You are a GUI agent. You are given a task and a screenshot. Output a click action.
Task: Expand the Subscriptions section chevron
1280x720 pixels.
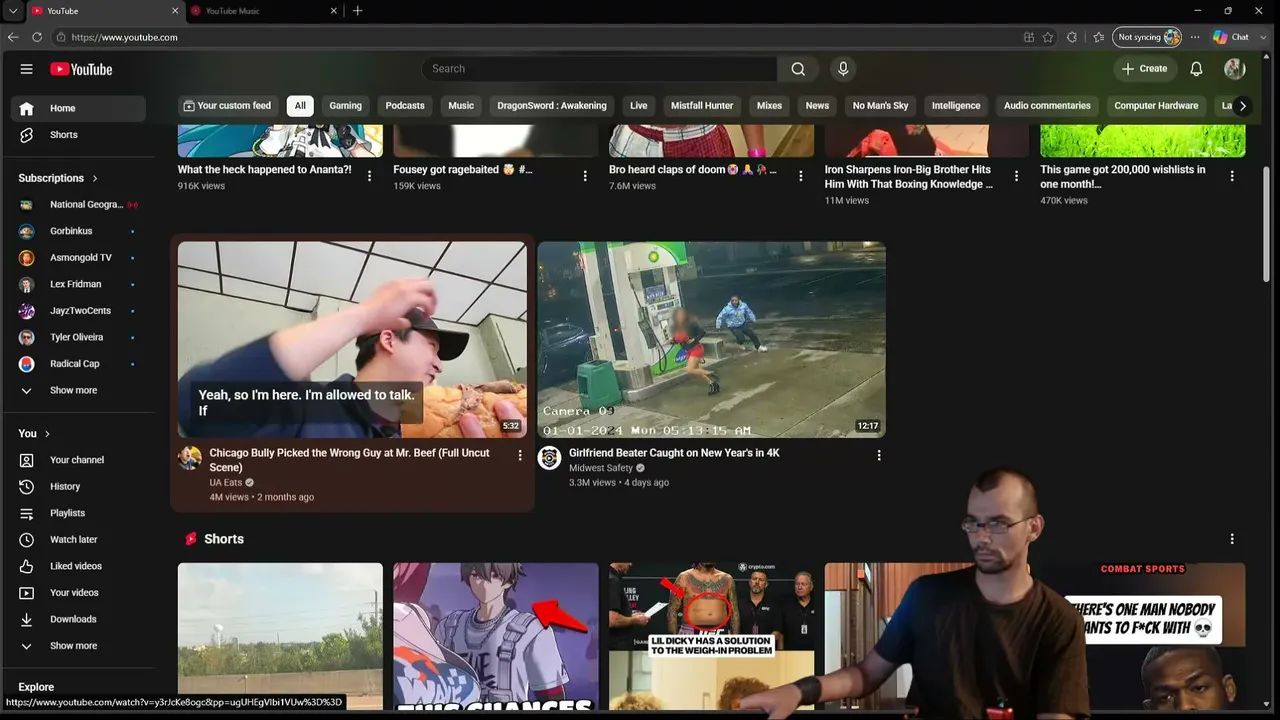click(x=95, y=178)
